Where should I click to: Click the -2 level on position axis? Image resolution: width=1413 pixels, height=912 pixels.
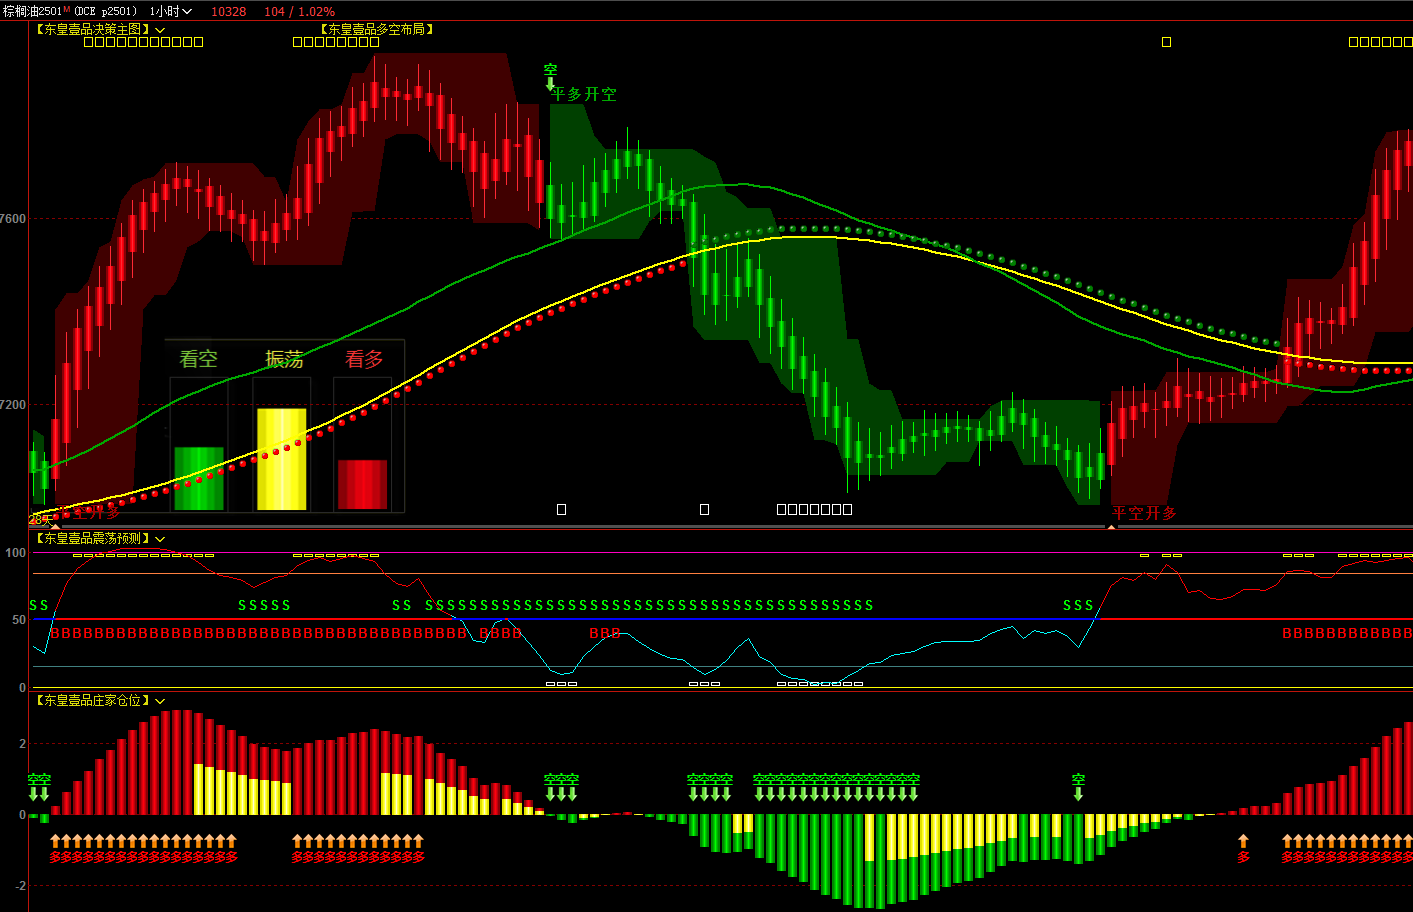(x=20, y=886)
